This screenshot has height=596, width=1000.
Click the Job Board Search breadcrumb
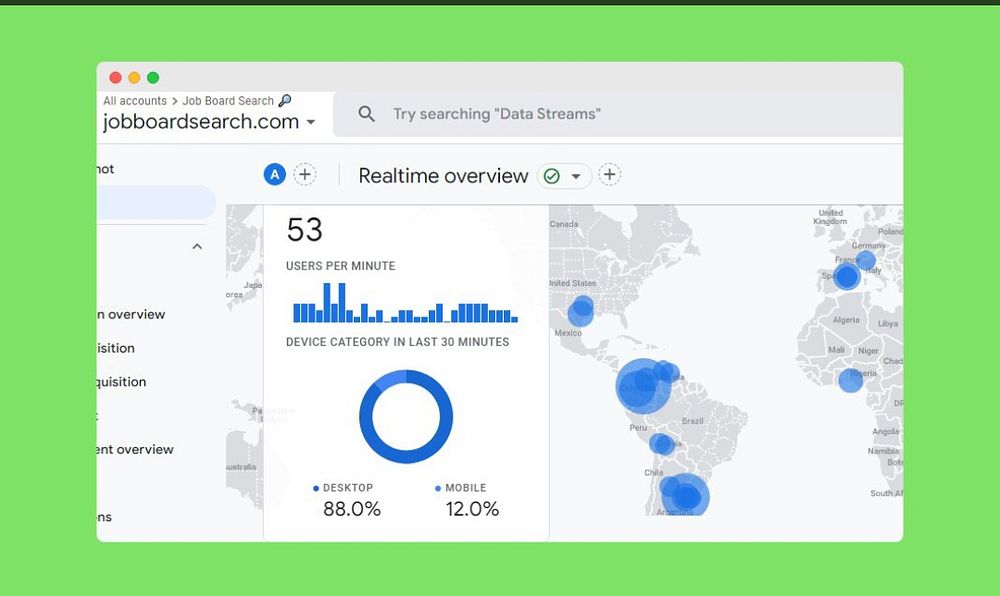click(228, 101)
